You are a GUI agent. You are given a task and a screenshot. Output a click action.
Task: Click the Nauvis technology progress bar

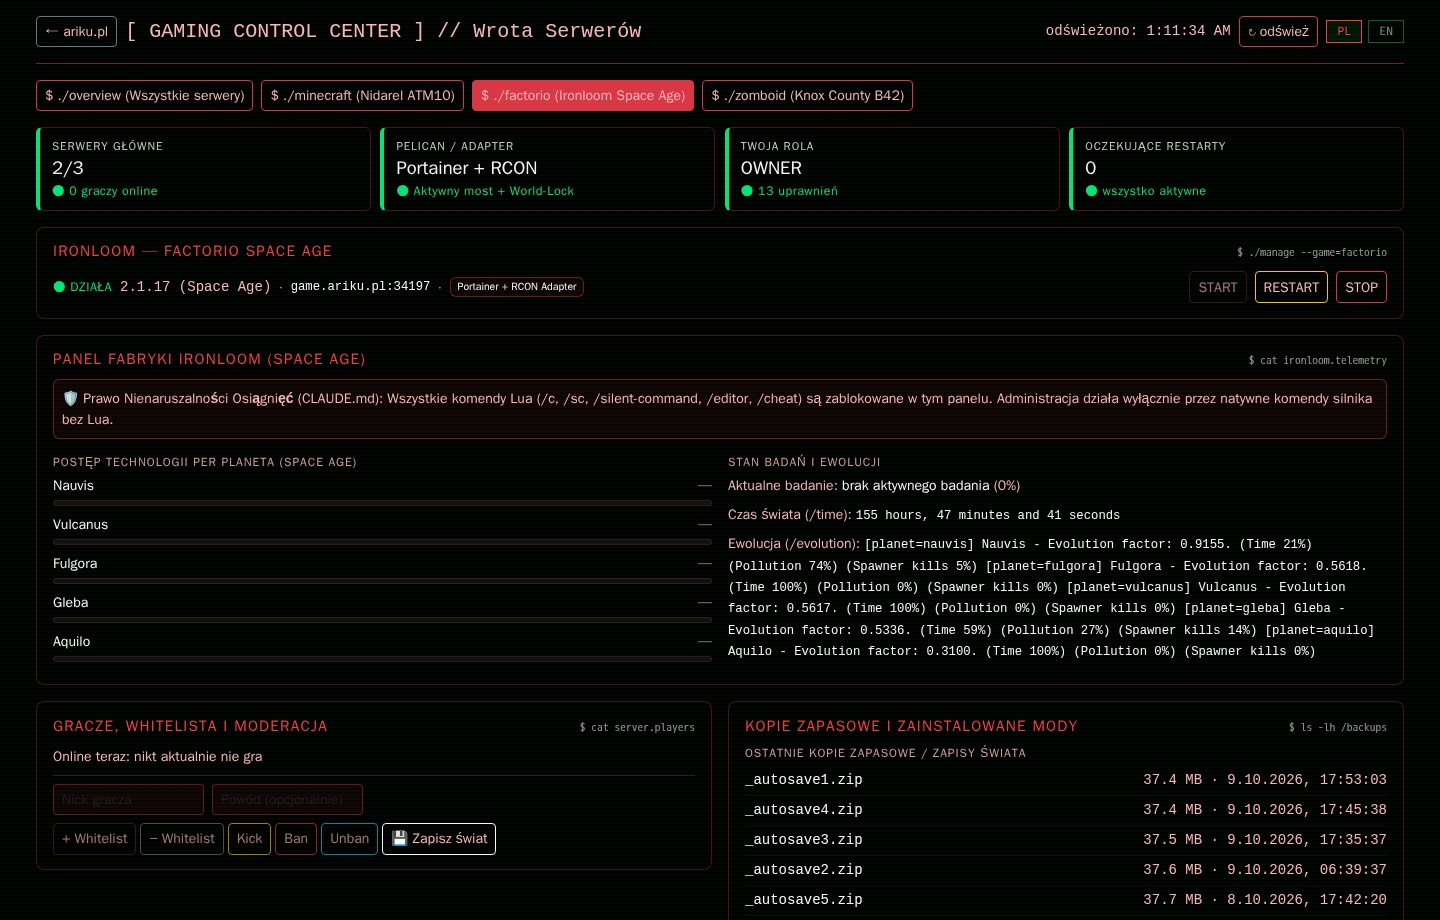click(x=382, y=503)
